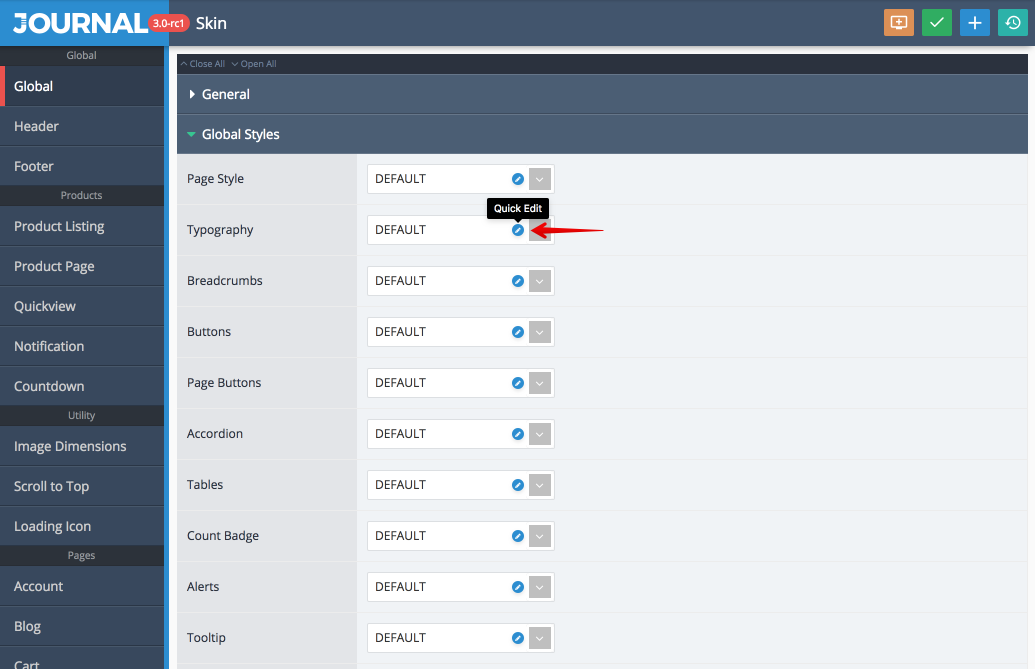Quick Edit the Buttons setting
This screenshot has width=1035, height=669.
(518, 332)
